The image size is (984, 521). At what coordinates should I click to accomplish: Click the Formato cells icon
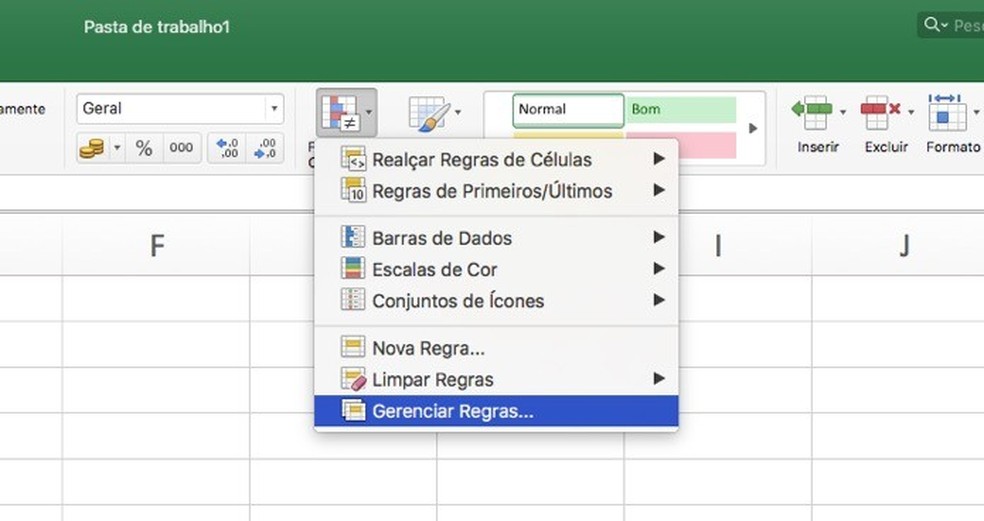click(945, 112)
